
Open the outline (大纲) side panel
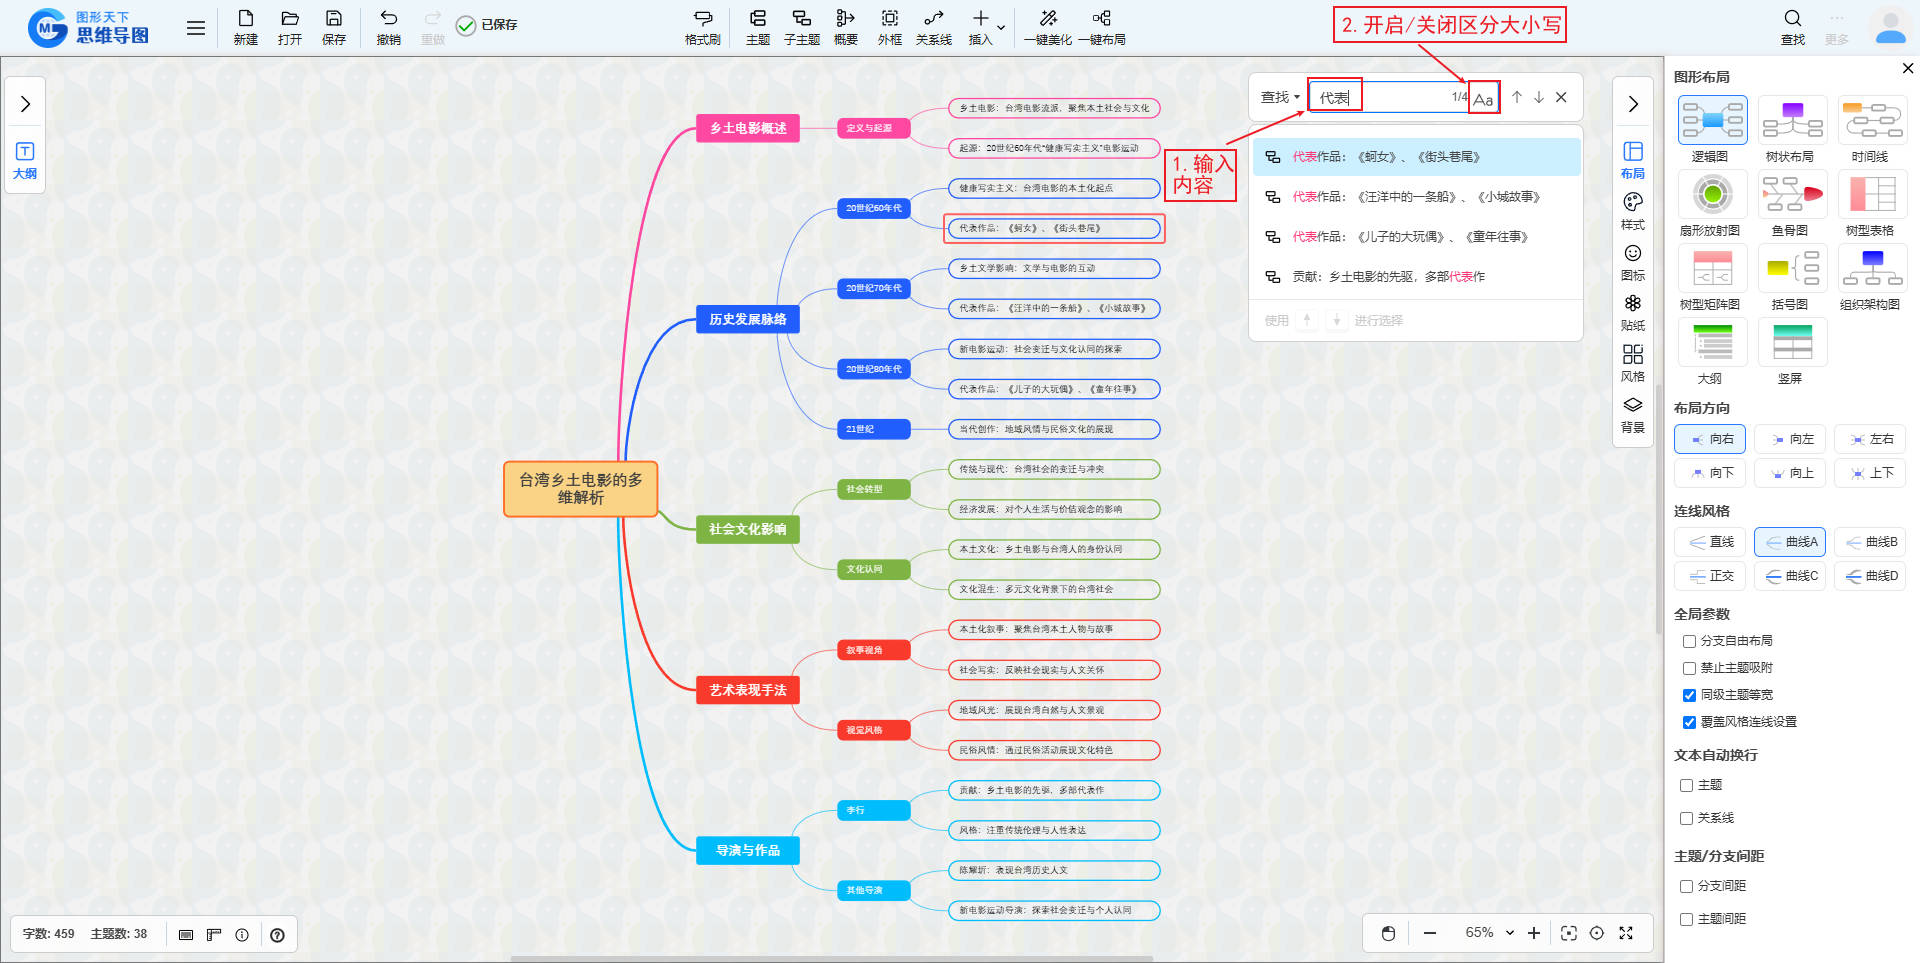[x=25, y=160]
